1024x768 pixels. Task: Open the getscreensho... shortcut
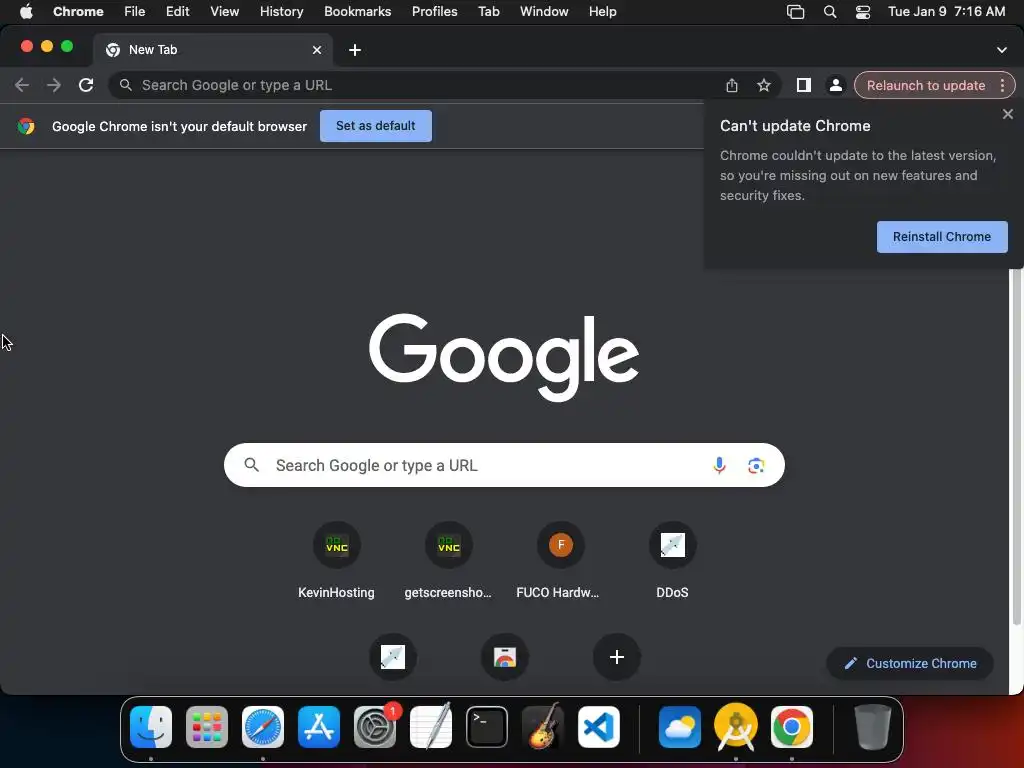click(x=448, y=560)
